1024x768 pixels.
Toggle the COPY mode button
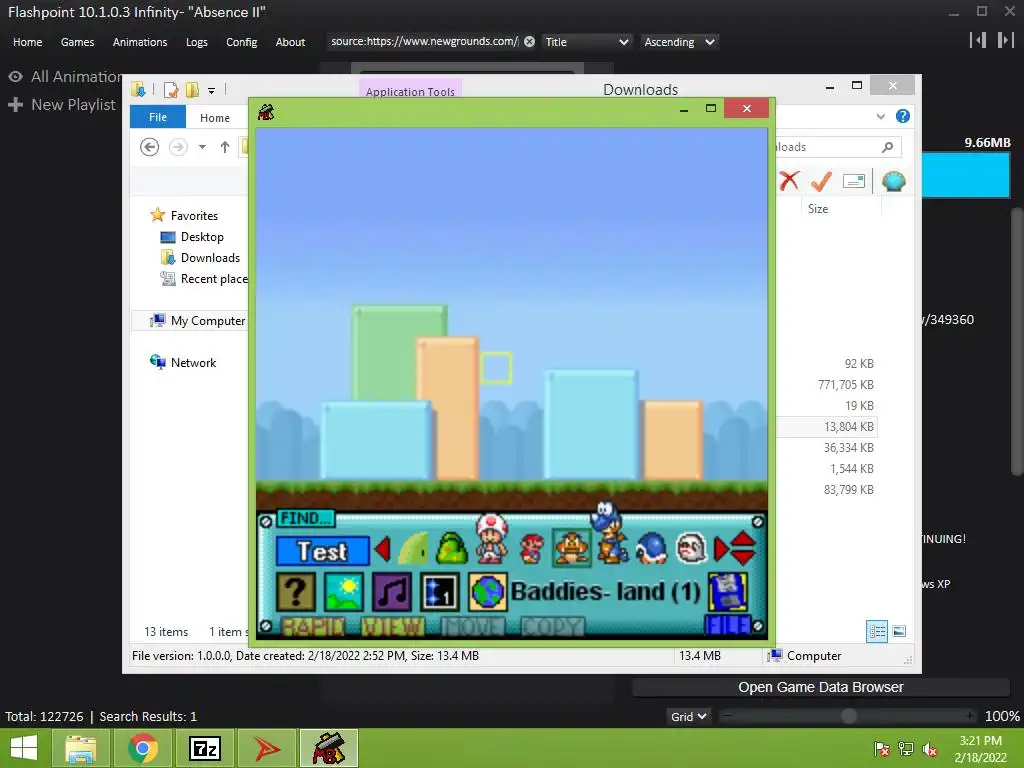(x=552, y=627)
